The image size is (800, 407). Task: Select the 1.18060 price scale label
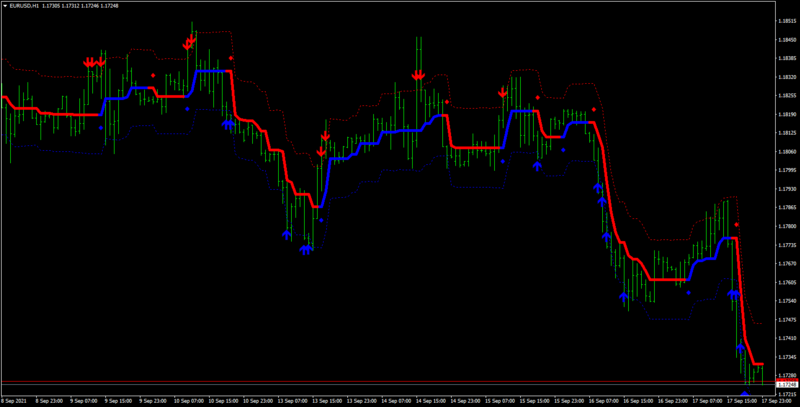coord(788,151)
